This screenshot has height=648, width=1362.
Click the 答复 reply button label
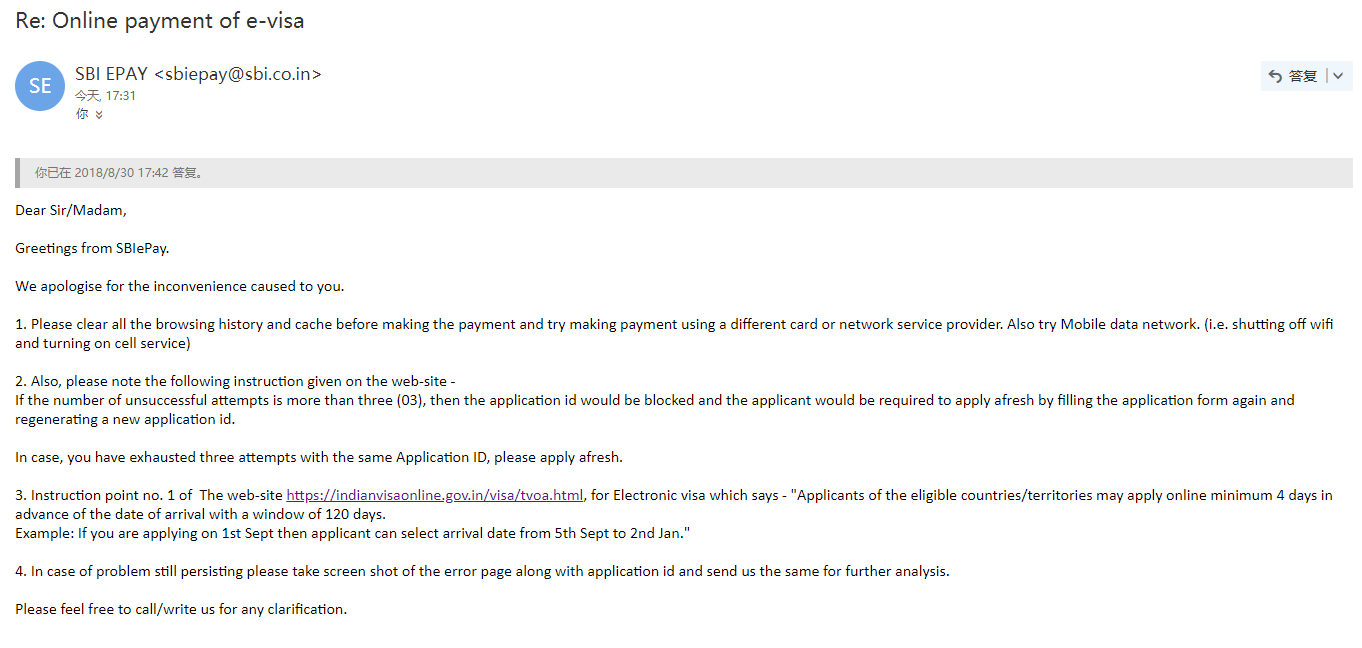coord(1302,76)
